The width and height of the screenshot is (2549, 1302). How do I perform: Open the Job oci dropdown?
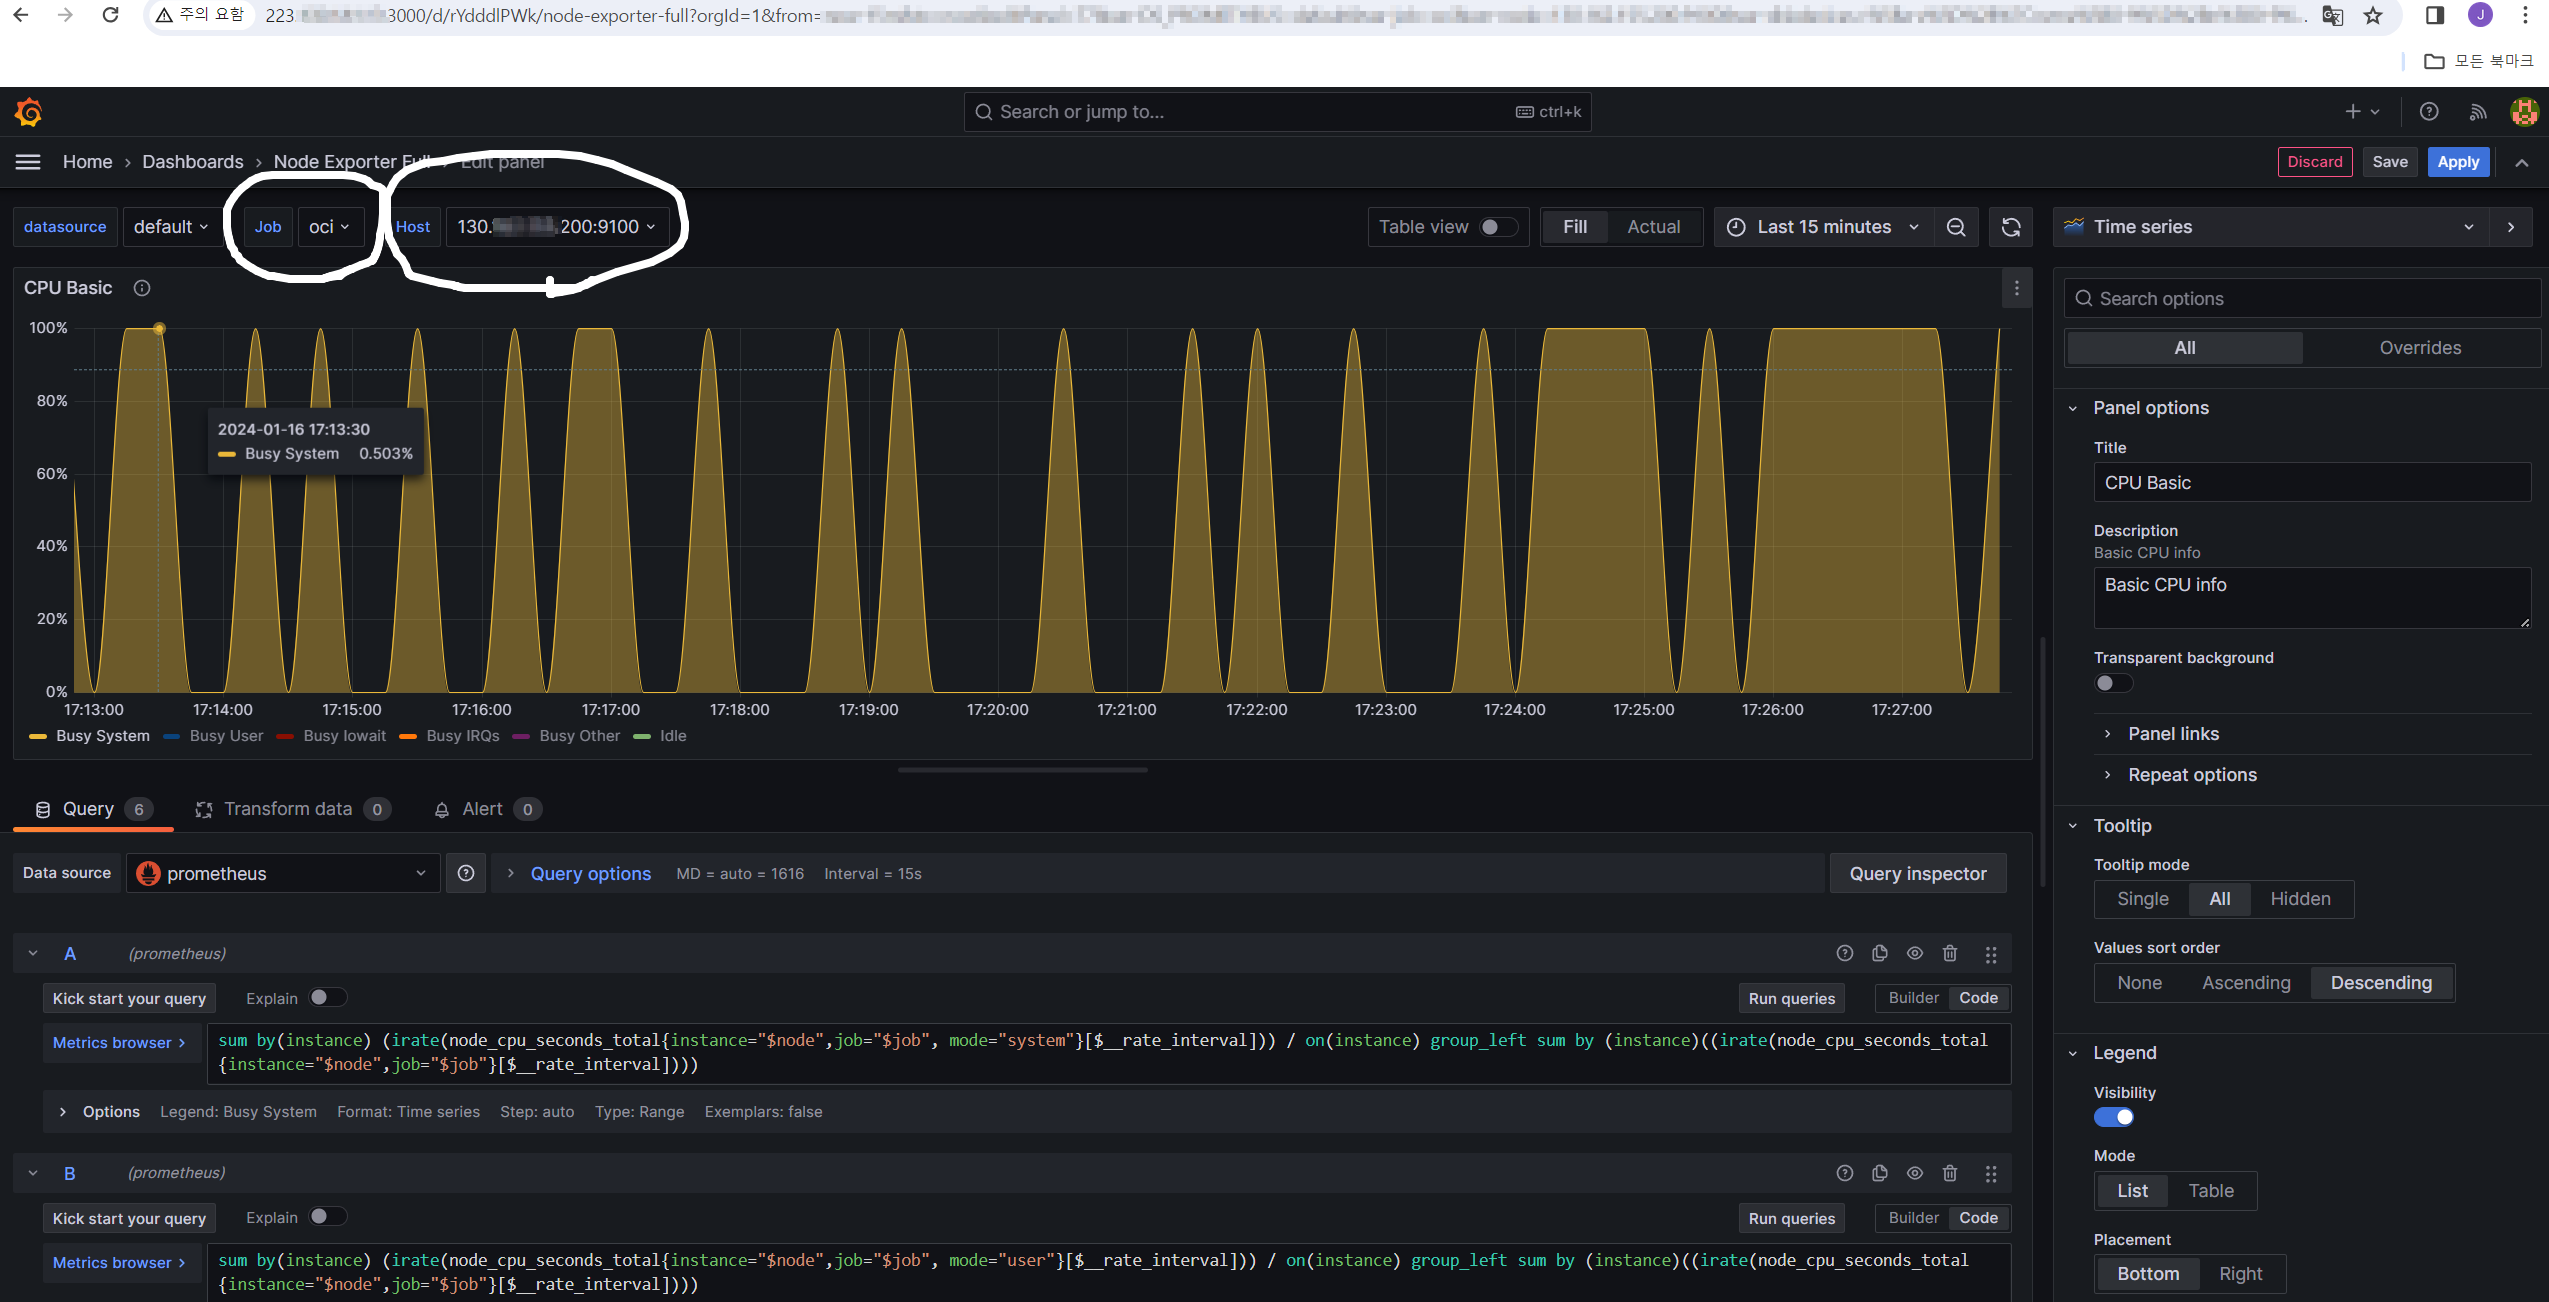[x=329, y=227]
